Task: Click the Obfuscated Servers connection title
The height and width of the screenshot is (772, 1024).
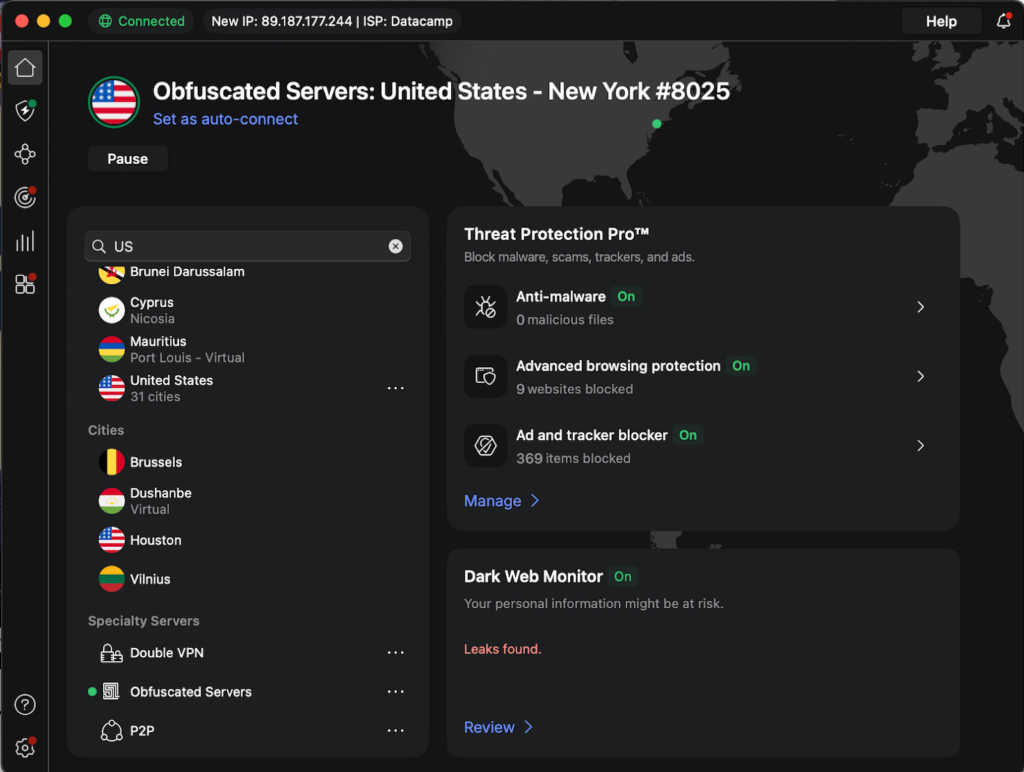Action: point(441,91)
